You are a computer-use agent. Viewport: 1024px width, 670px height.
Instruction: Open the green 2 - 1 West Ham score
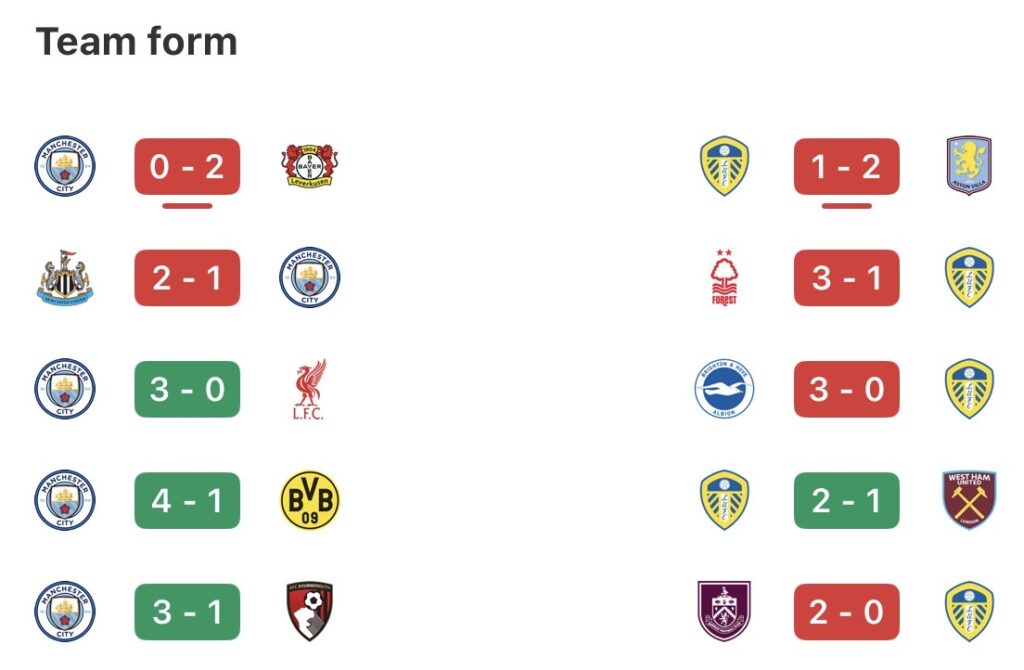pos(846,500)
